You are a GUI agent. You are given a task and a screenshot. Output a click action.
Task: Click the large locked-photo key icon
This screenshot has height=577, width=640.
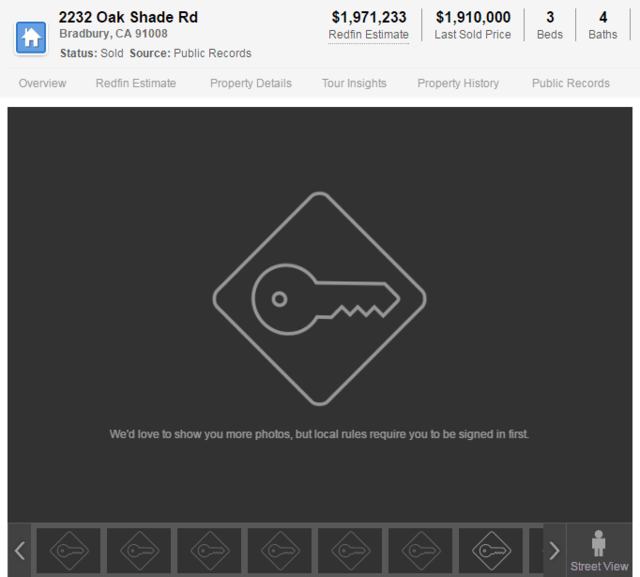tap(320, 299)
